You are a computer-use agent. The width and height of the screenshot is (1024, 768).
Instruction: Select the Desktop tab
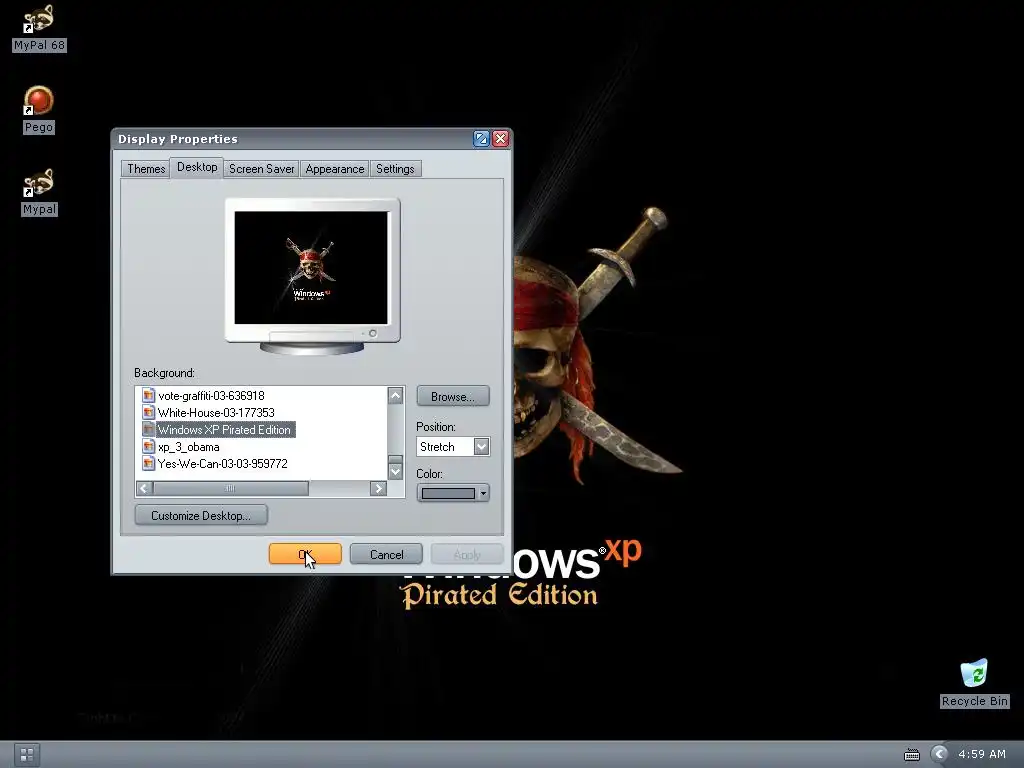click(x=197, y=167)
